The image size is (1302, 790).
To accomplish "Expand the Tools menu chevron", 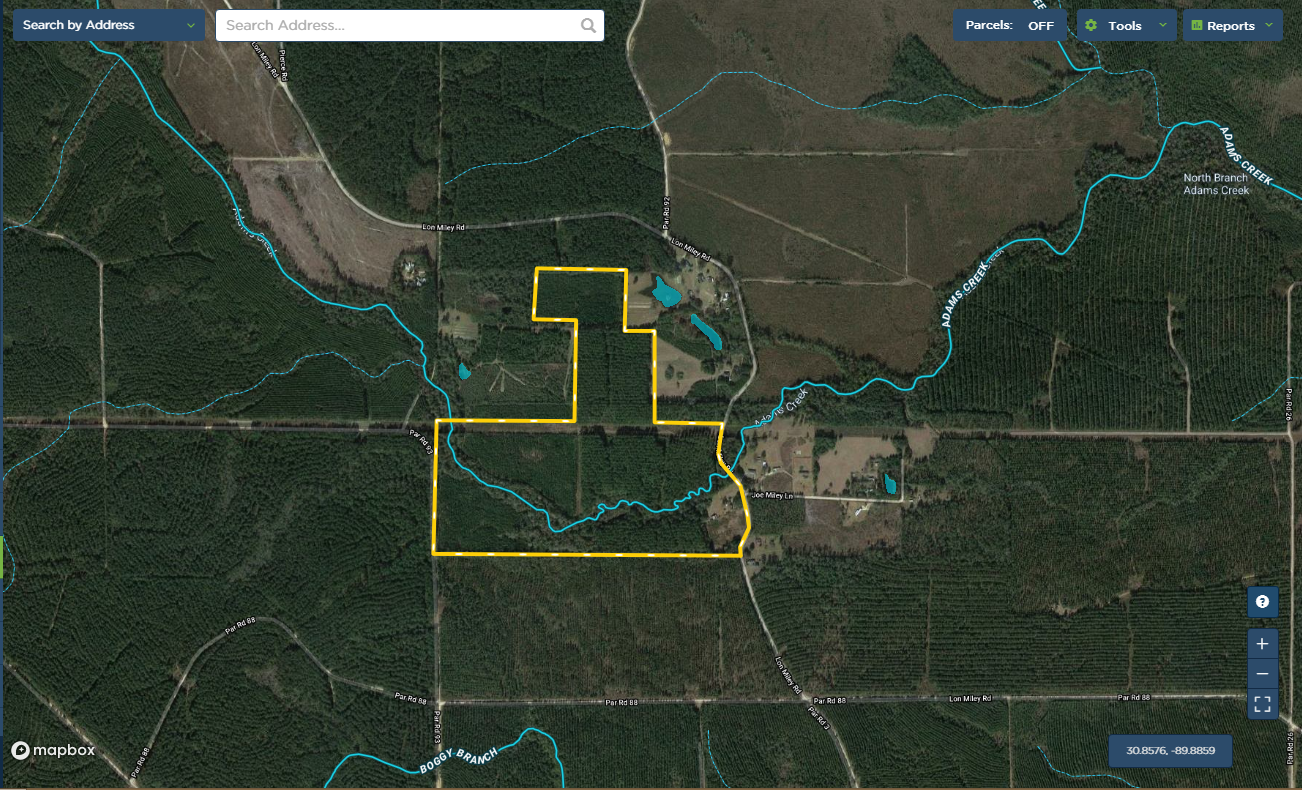I will 1162,26.
